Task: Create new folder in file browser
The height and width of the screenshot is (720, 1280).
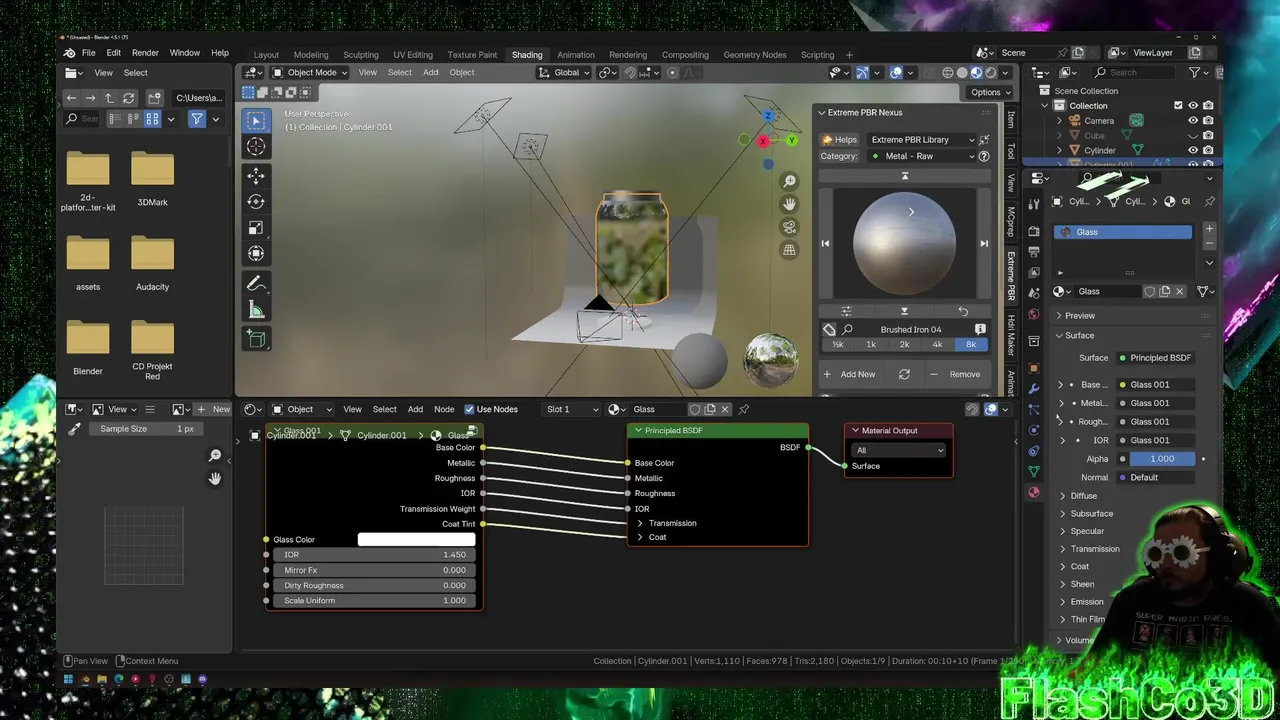Action: [154, 98]
